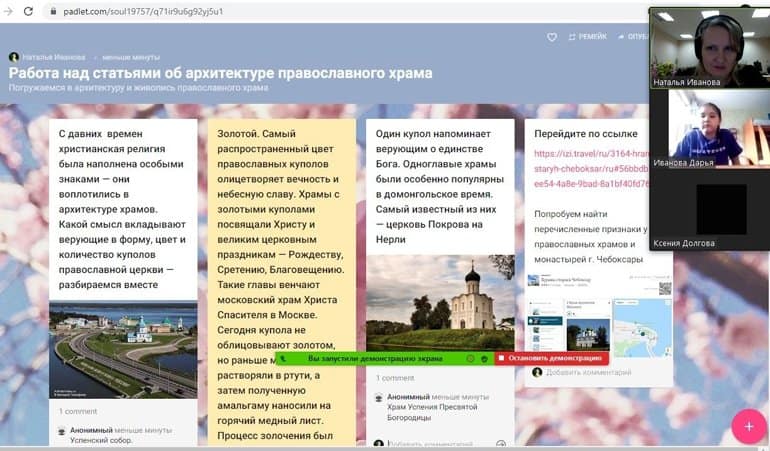Image resolution: width=770 pixels, height=451 pixels.
Task: Open the church on the Nerl photo
Action: 440,304
